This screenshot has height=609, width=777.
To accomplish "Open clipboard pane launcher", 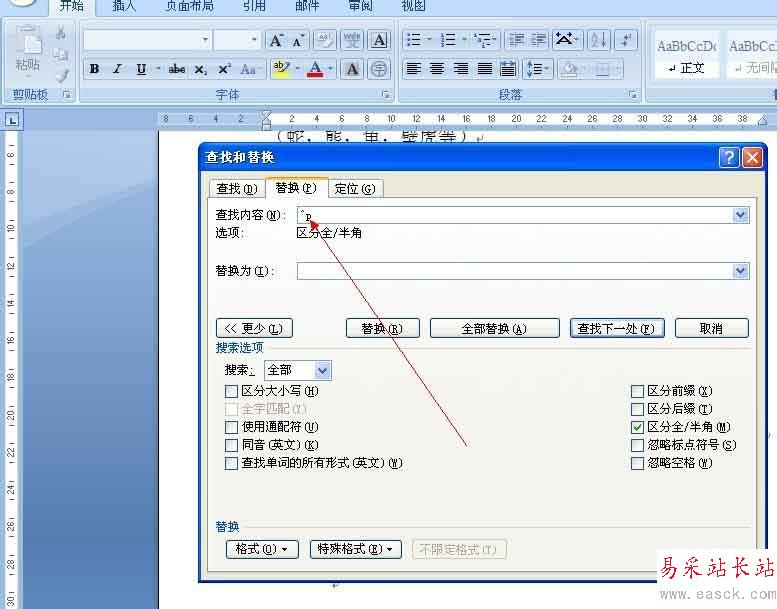I will tap(66, 94).
